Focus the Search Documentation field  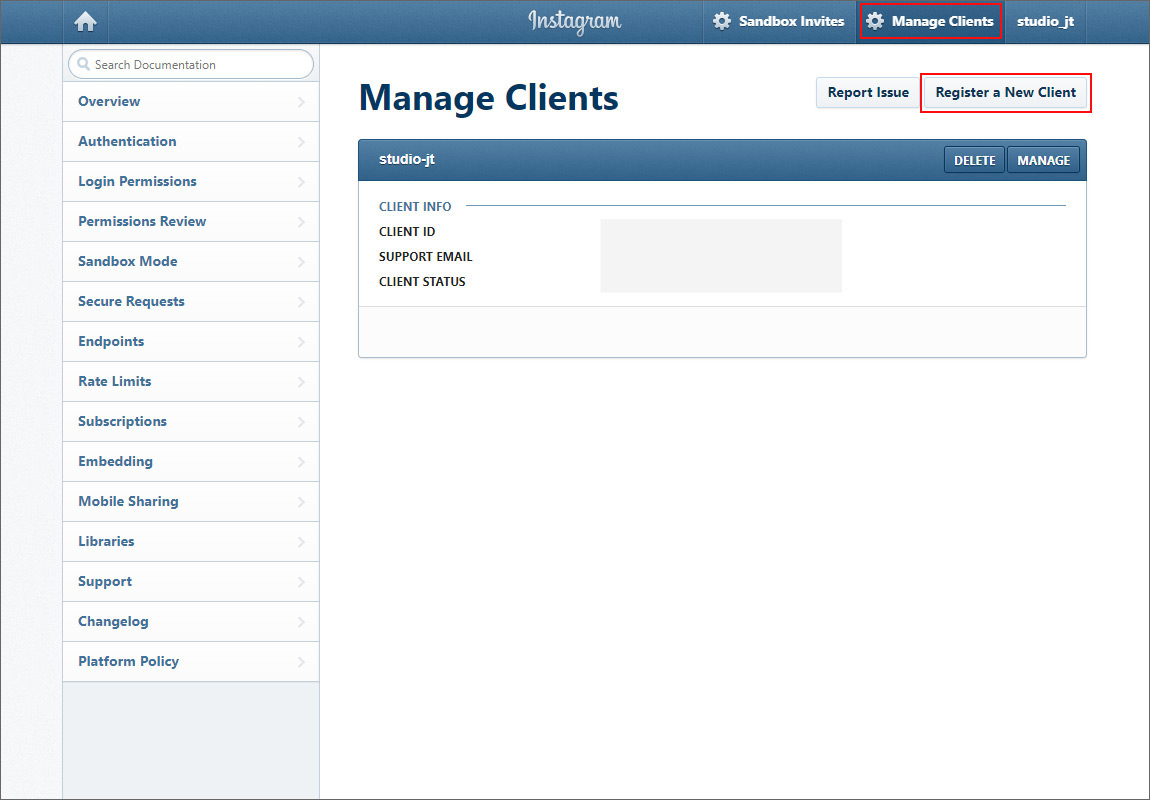pyautogui.click(x=198, y=65)
